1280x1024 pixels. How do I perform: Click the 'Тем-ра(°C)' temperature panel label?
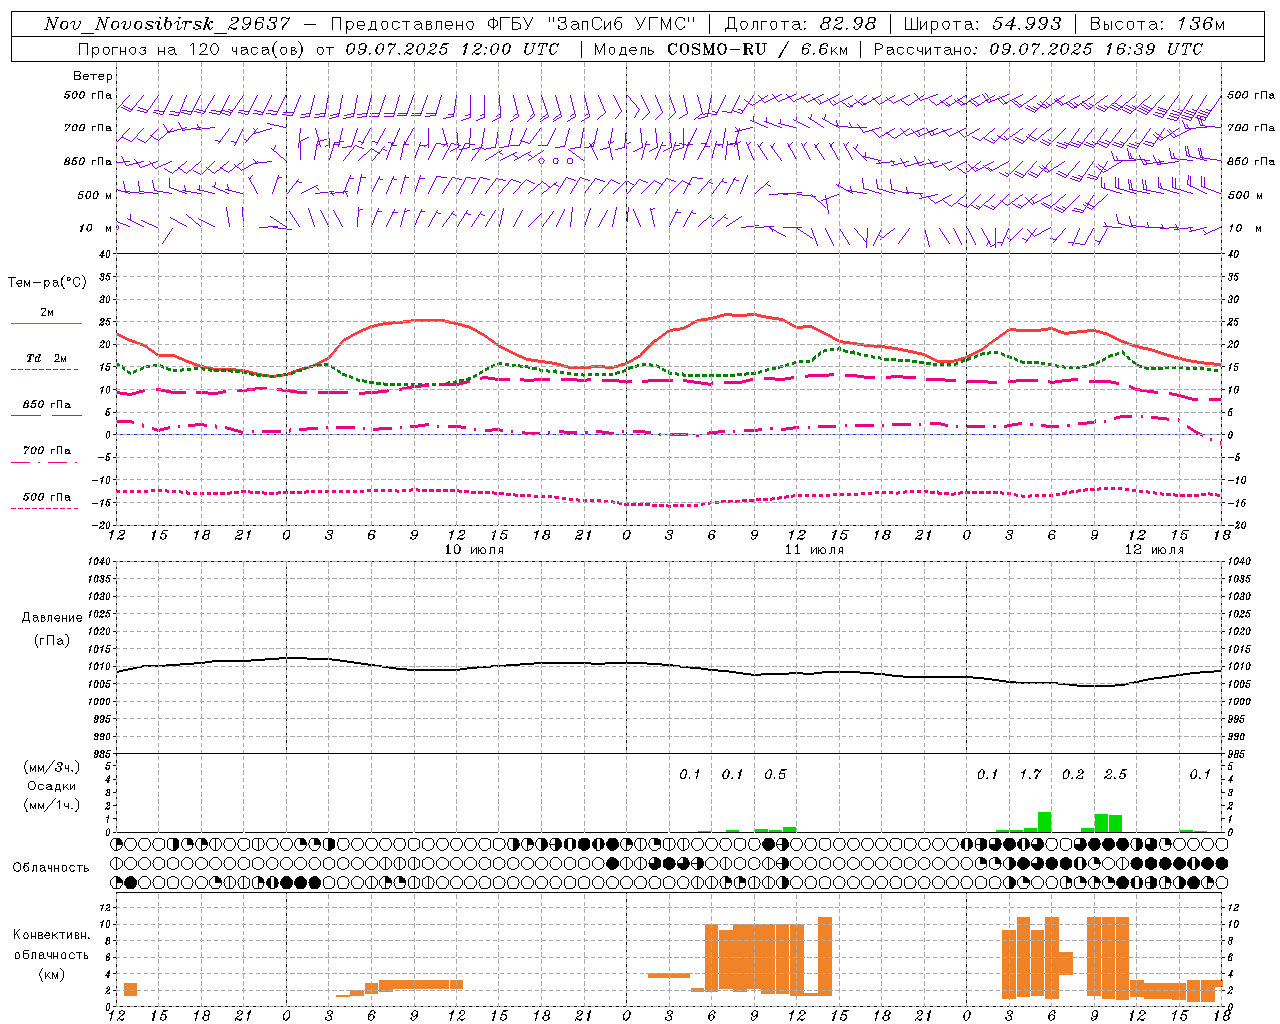click(47, 283)
